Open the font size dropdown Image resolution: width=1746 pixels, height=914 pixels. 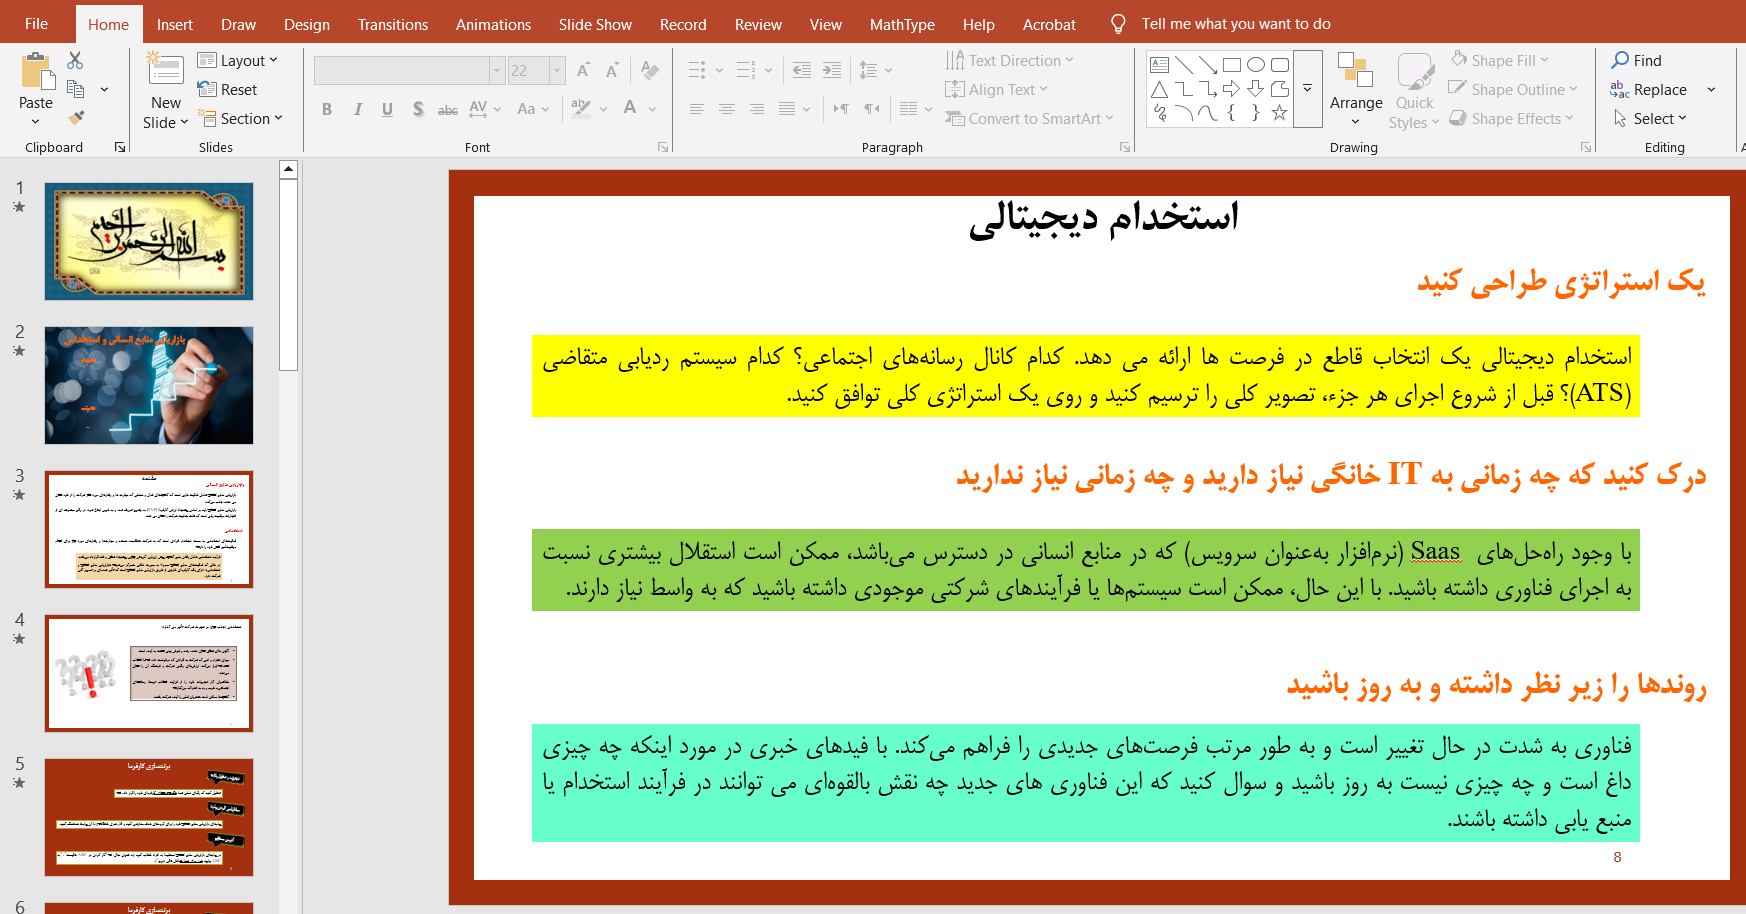click(x=557, y=70)
